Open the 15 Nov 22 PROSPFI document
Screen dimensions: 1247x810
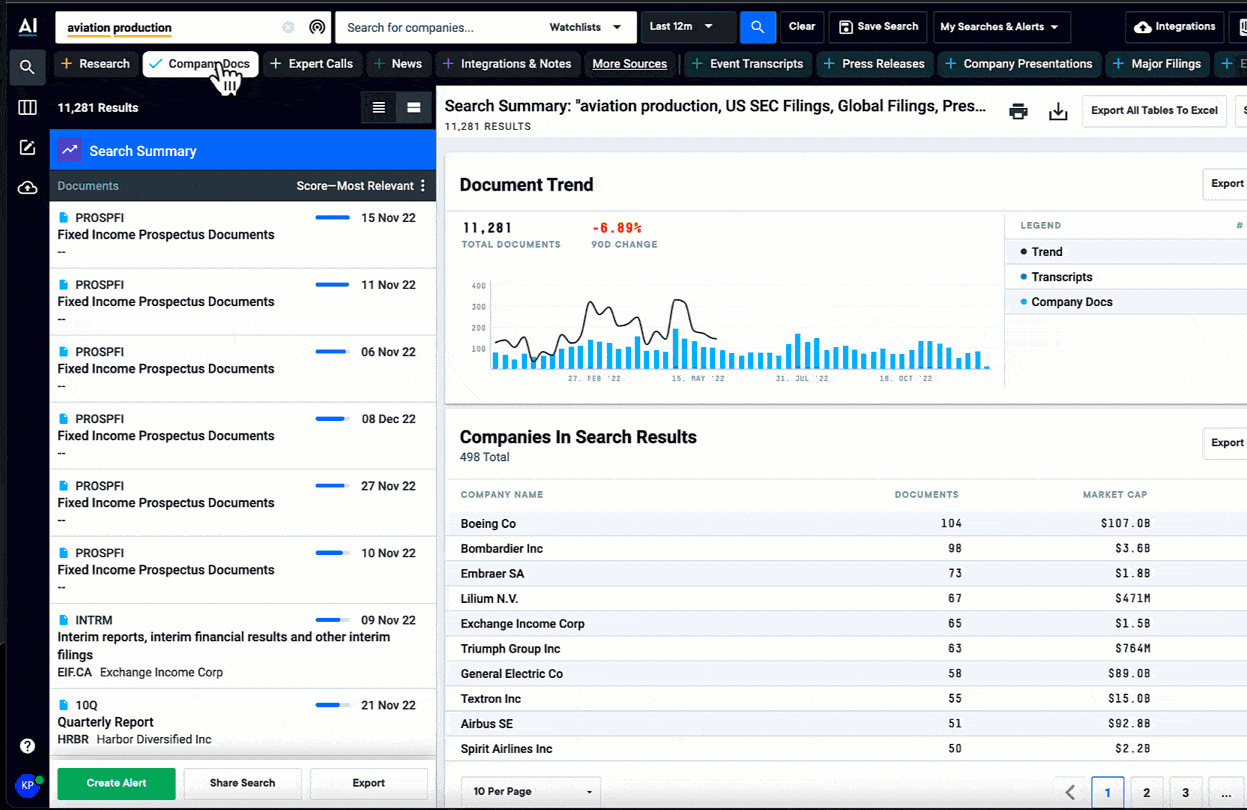pyautogui.click(x=243, y=235)
